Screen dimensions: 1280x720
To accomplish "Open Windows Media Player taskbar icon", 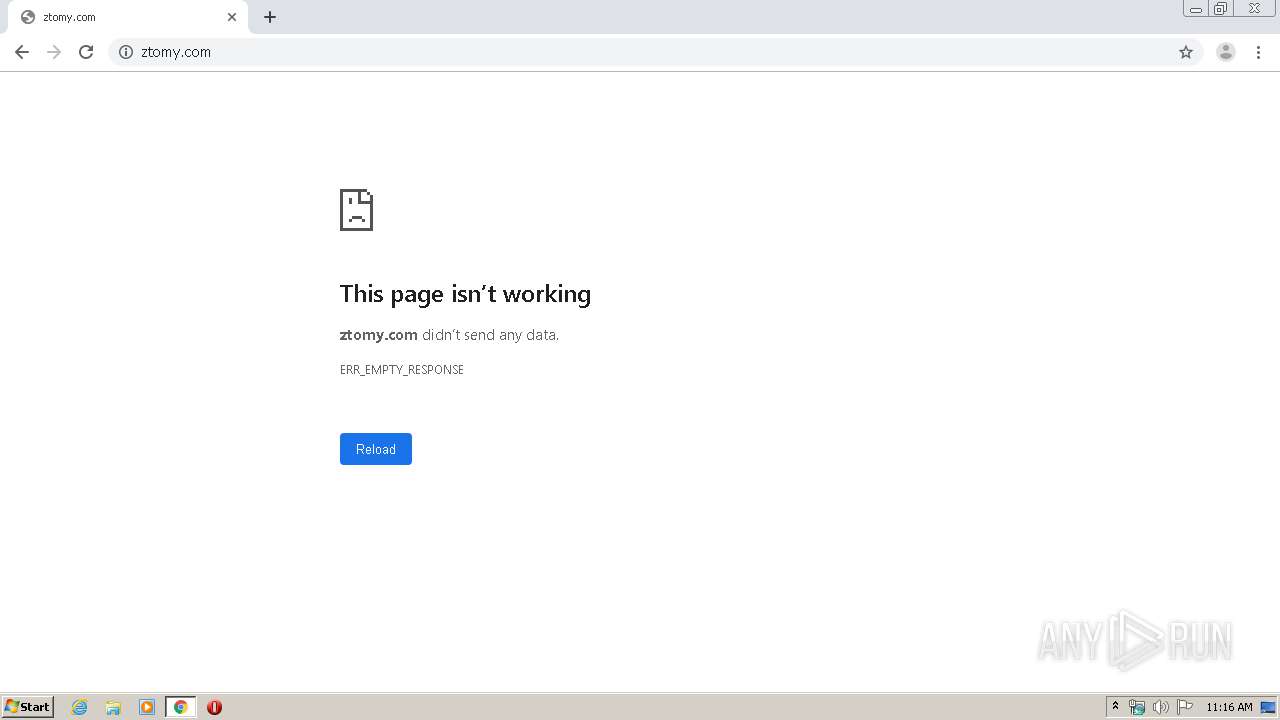I will [147, 707].
